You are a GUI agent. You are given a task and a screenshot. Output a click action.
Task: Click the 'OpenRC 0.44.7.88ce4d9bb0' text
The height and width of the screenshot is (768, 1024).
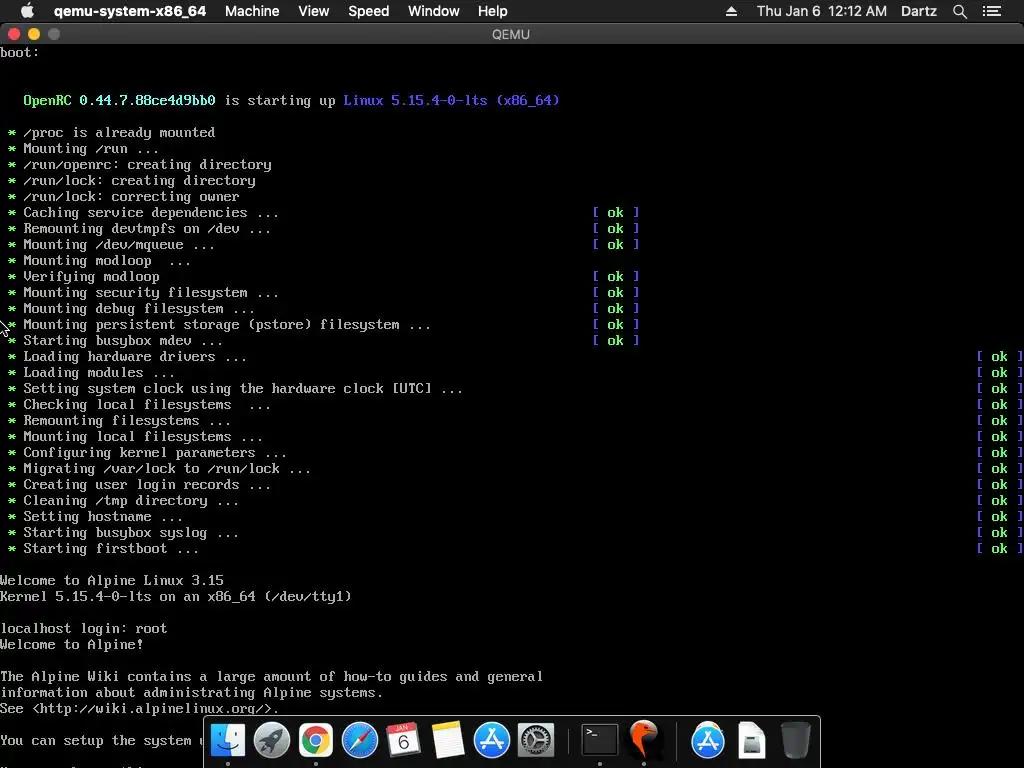(120, 100)
